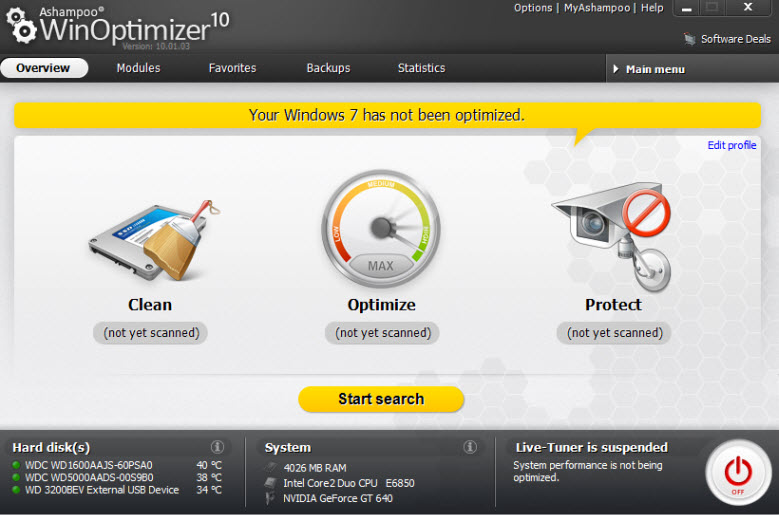Click the CPU chip icon
This screenshot has height=515, width=779.
(271, 483)
